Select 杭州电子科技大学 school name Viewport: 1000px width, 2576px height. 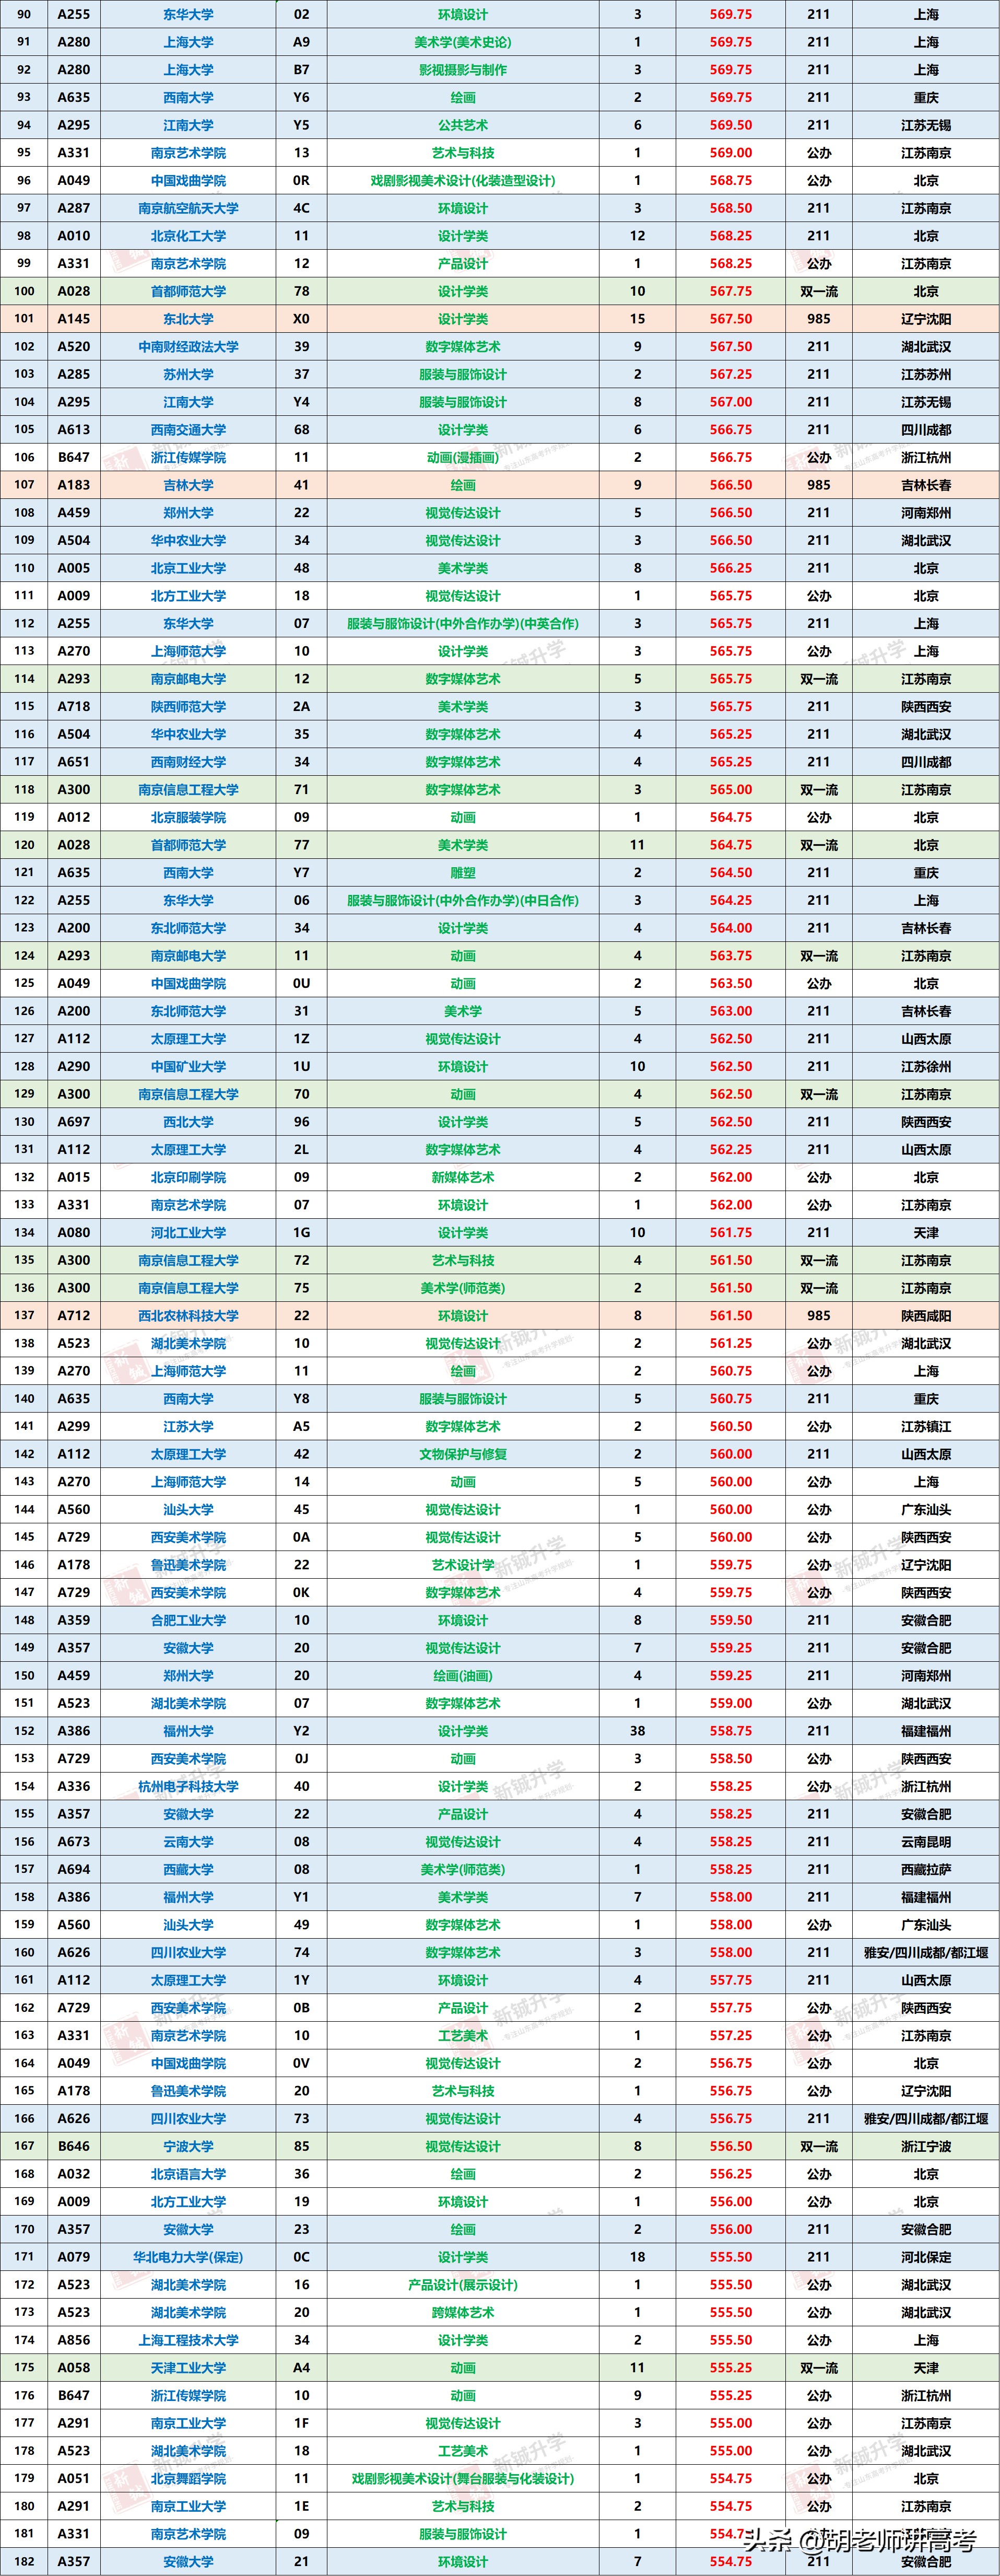coord(188,1786)
